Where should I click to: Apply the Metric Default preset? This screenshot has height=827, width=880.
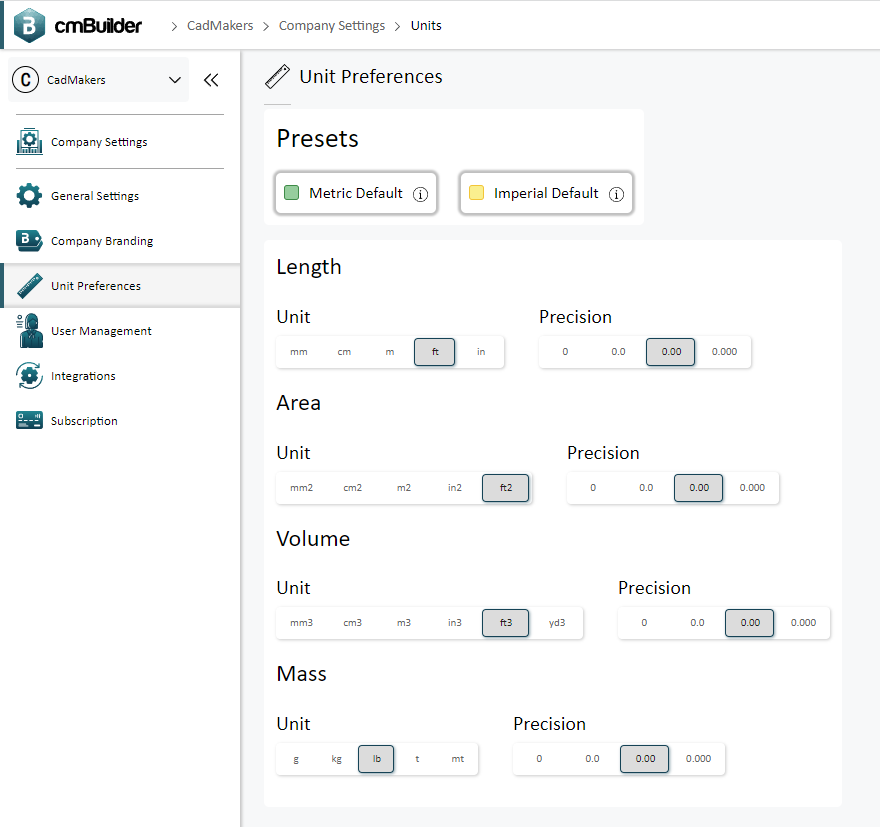pos(356,193)
